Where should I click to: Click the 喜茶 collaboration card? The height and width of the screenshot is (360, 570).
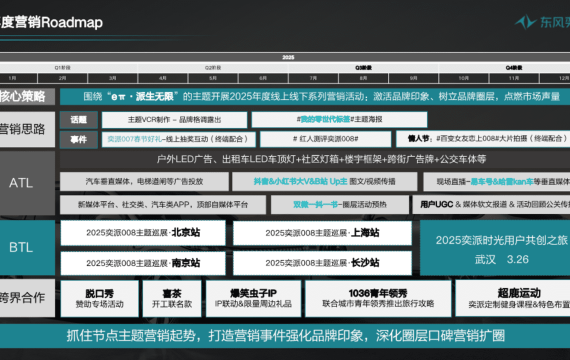pyautogui.click(x=172, y=298)
